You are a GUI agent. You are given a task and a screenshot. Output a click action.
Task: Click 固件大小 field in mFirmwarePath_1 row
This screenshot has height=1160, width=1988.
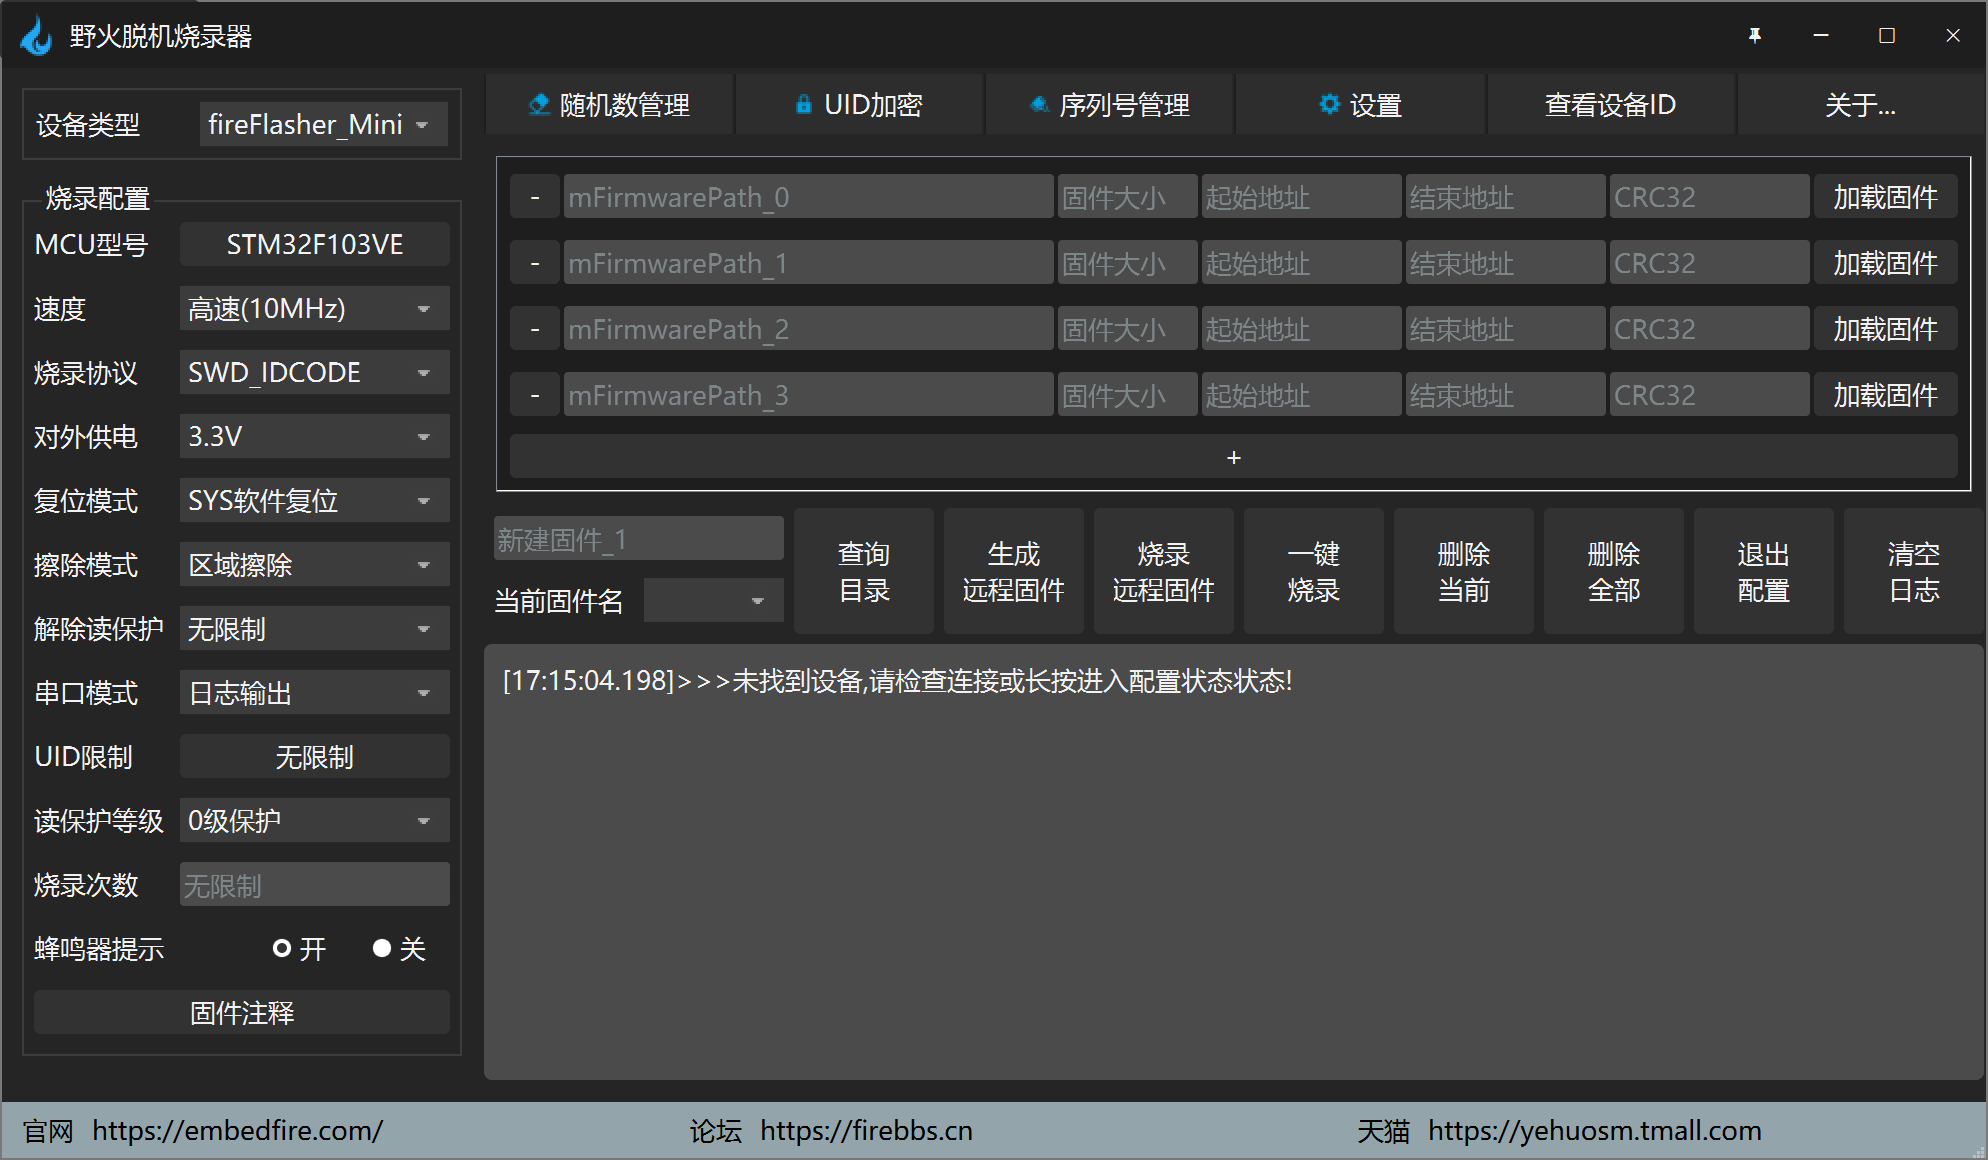[x=1127, y=263]
